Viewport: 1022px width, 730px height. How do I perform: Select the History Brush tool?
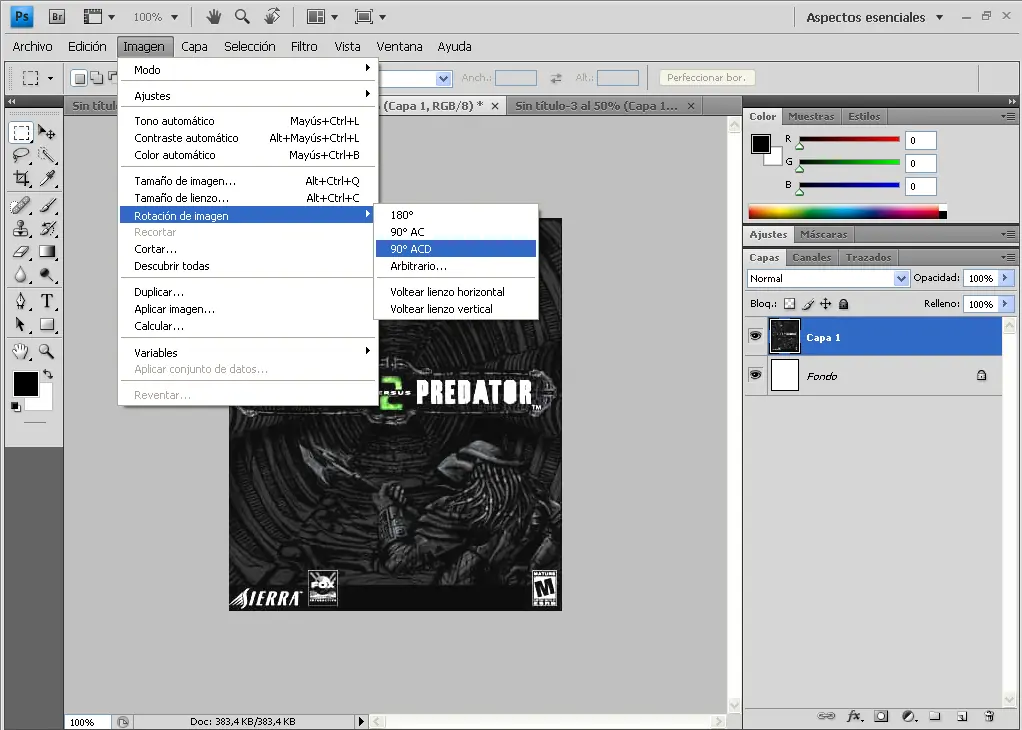(x=46, y=229)
